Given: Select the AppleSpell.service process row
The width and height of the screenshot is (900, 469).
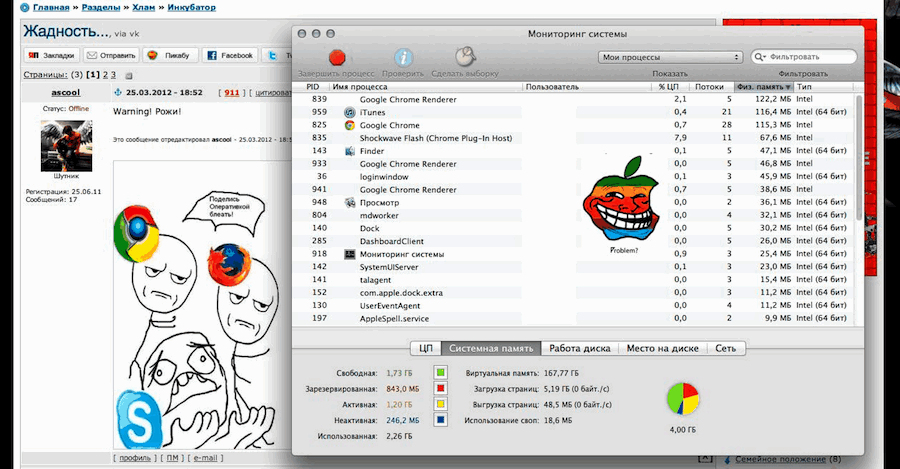Looking at the screenshot, I should click(x=574, y=319).
